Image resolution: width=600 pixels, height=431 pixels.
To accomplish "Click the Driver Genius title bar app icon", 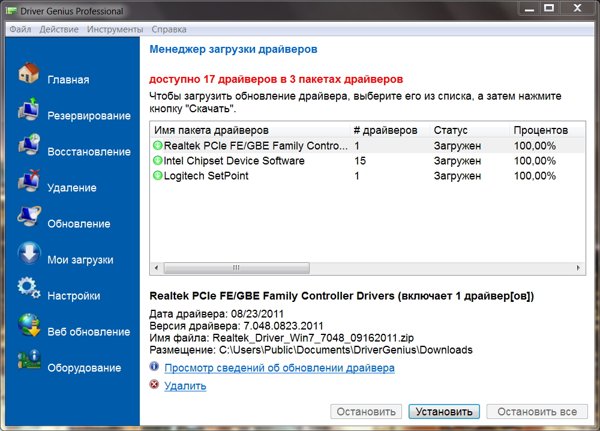I will pyautogui.click(x=11, y=11).
